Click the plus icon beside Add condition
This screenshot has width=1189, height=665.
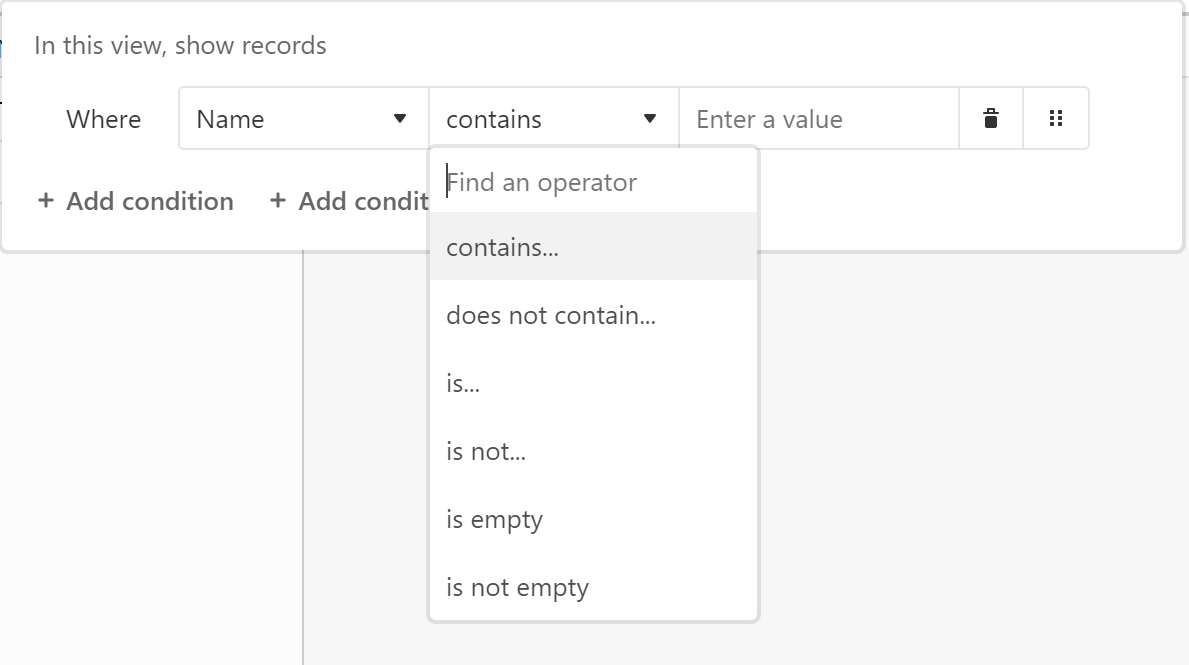45,201
